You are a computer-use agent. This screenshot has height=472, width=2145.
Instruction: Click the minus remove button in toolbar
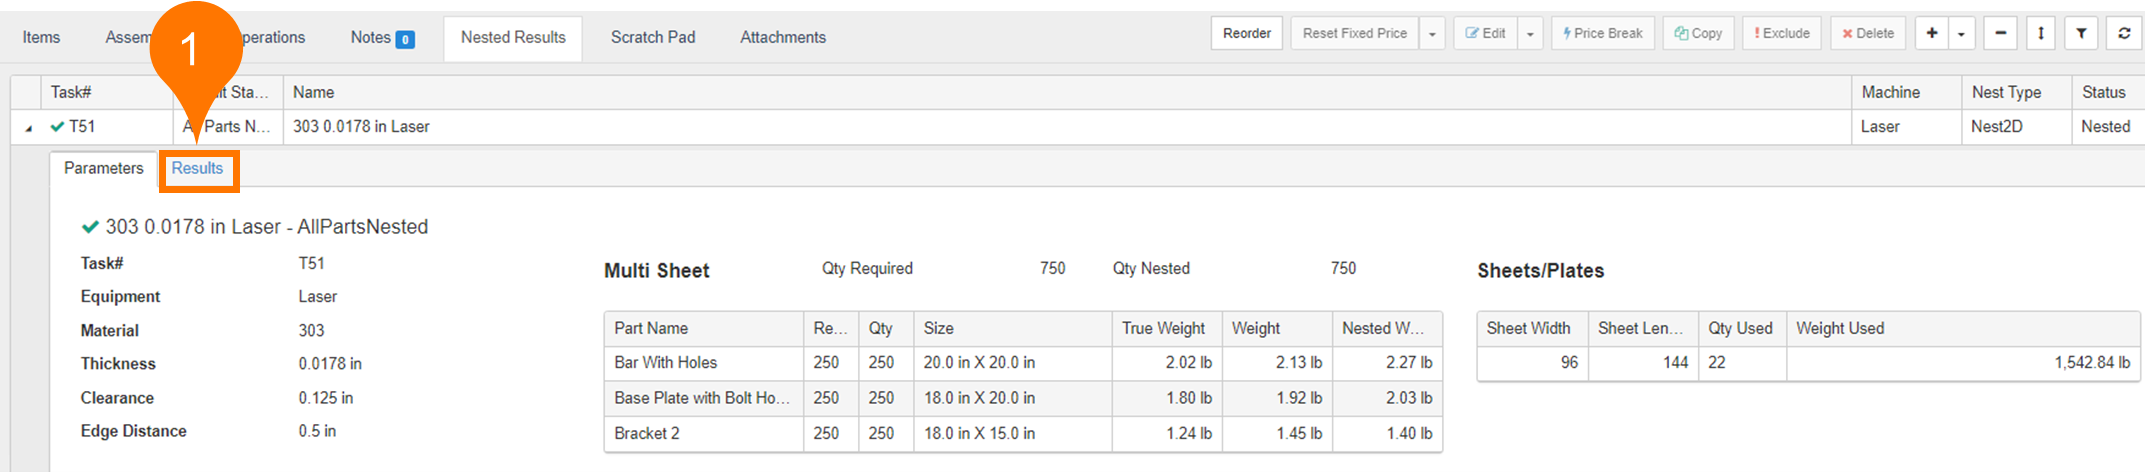pos(2000,33)
